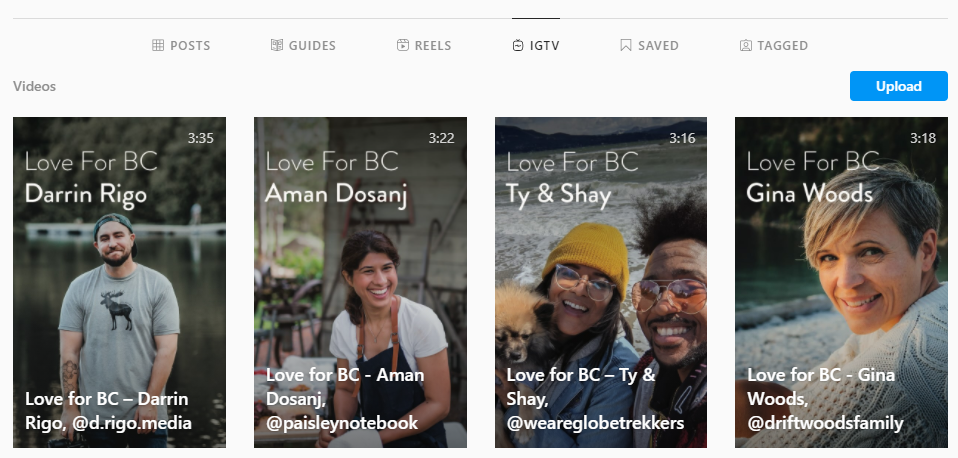958x458 pixels.
Task: Click the 3:35 duration badge
Action: tap(200, 138)
